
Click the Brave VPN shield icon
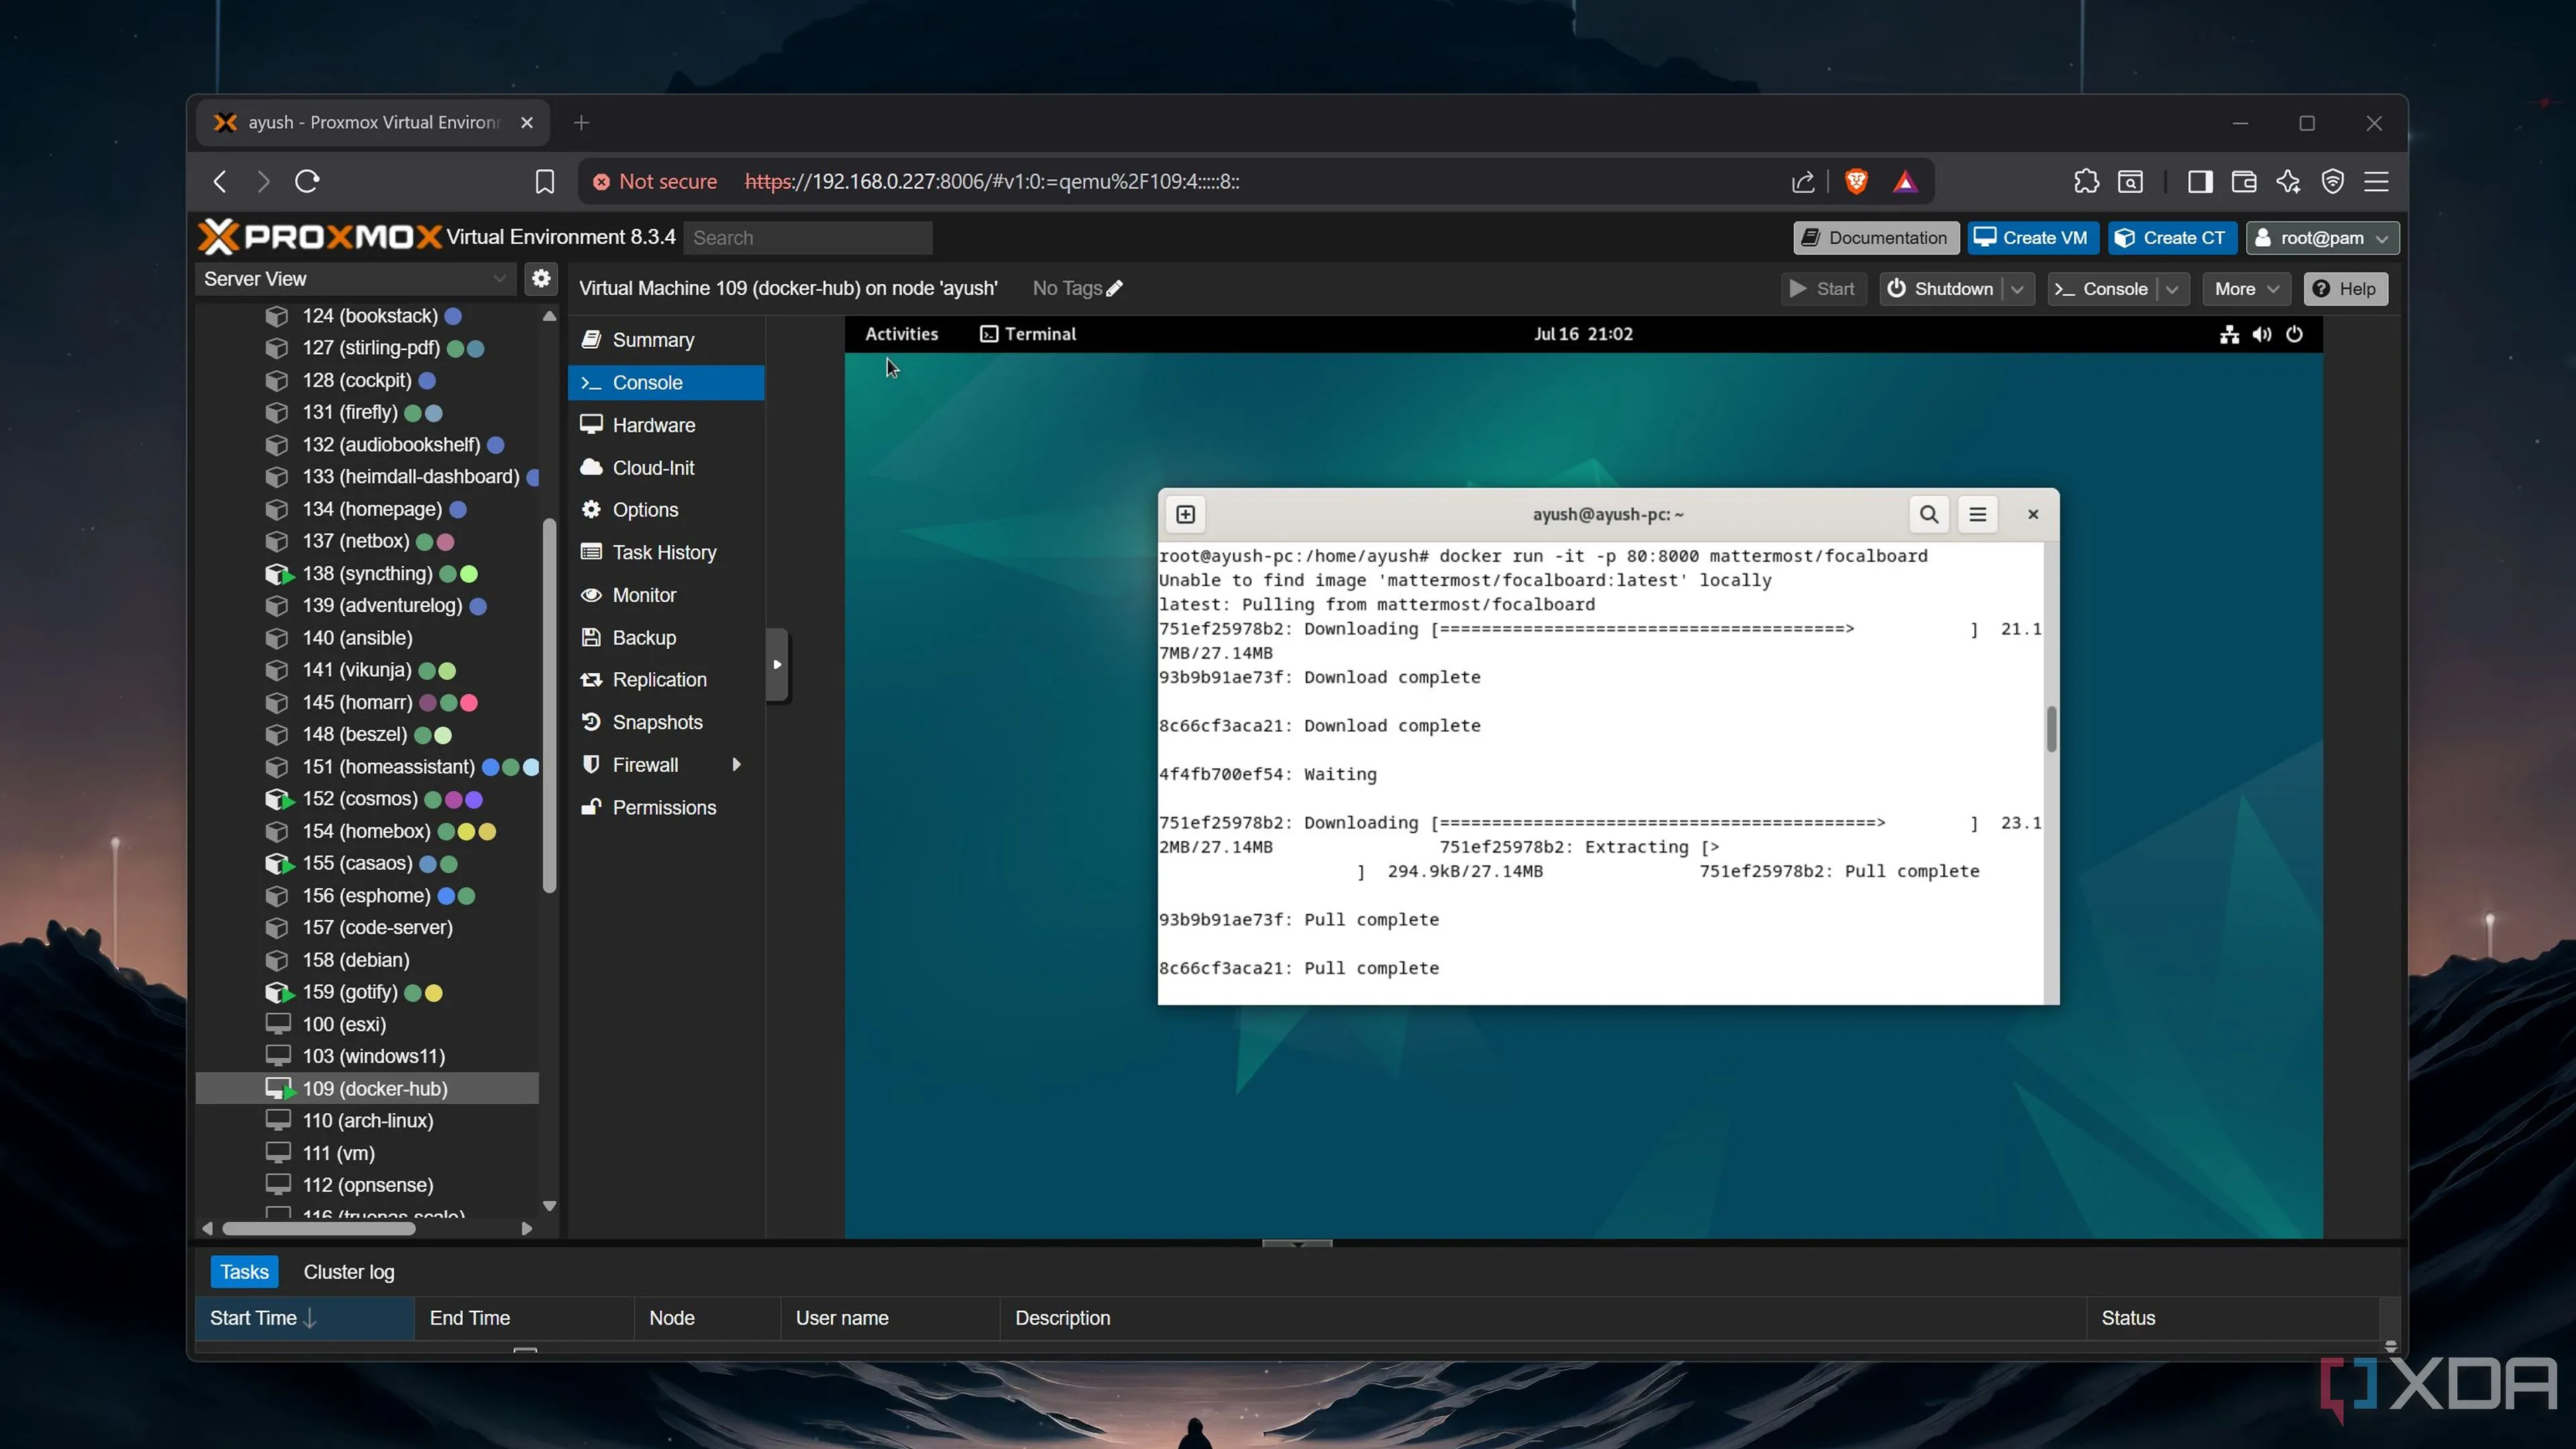[2333, 181]
